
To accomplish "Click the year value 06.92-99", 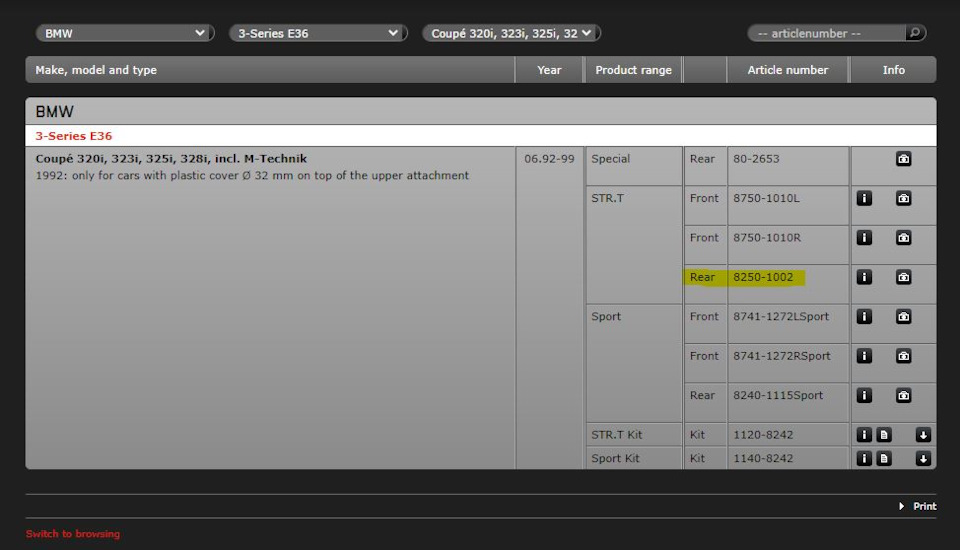I will point(549,159).
